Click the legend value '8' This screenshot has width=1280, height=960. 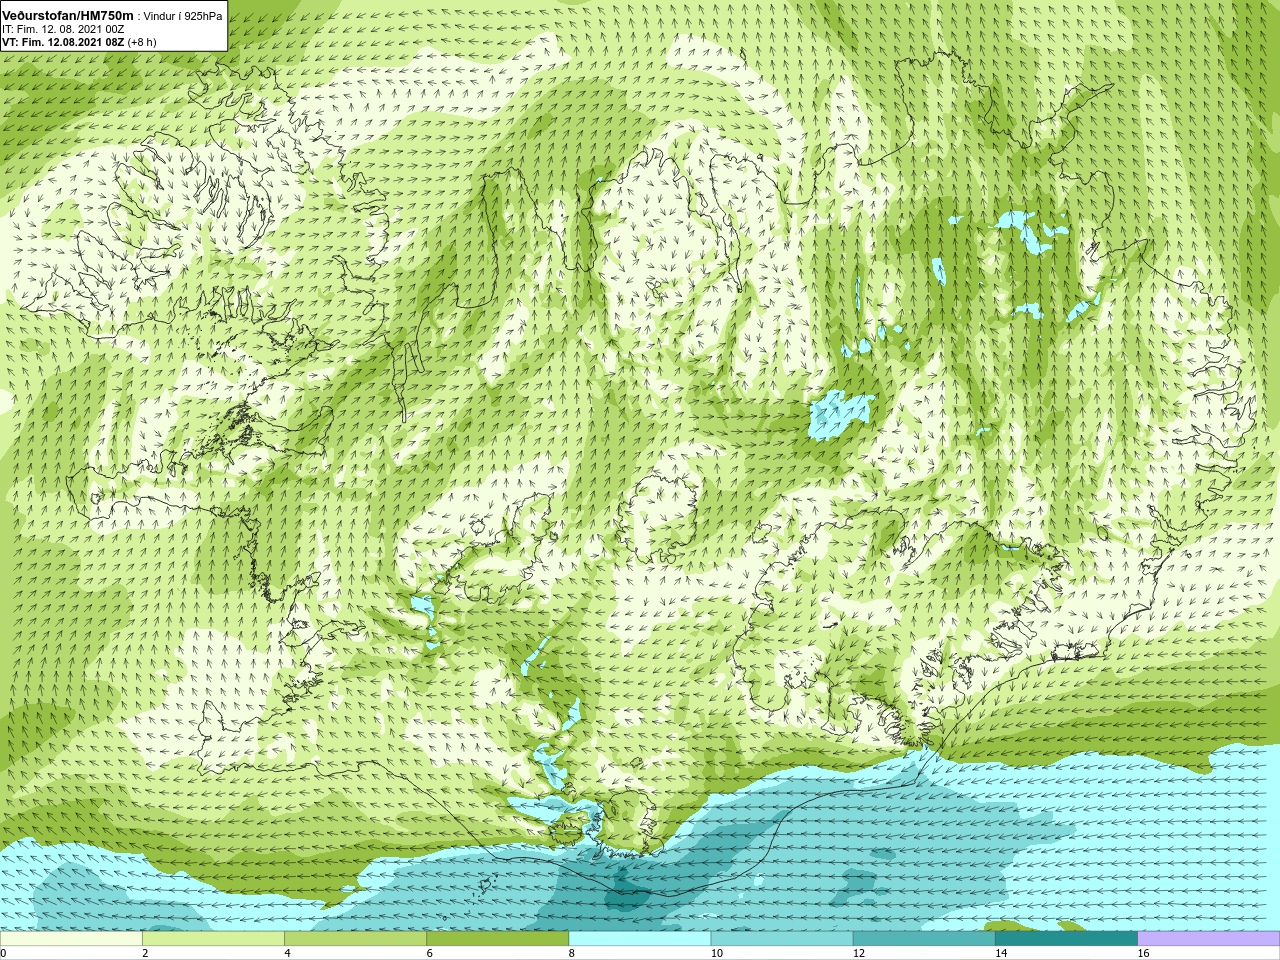(572, 953)
